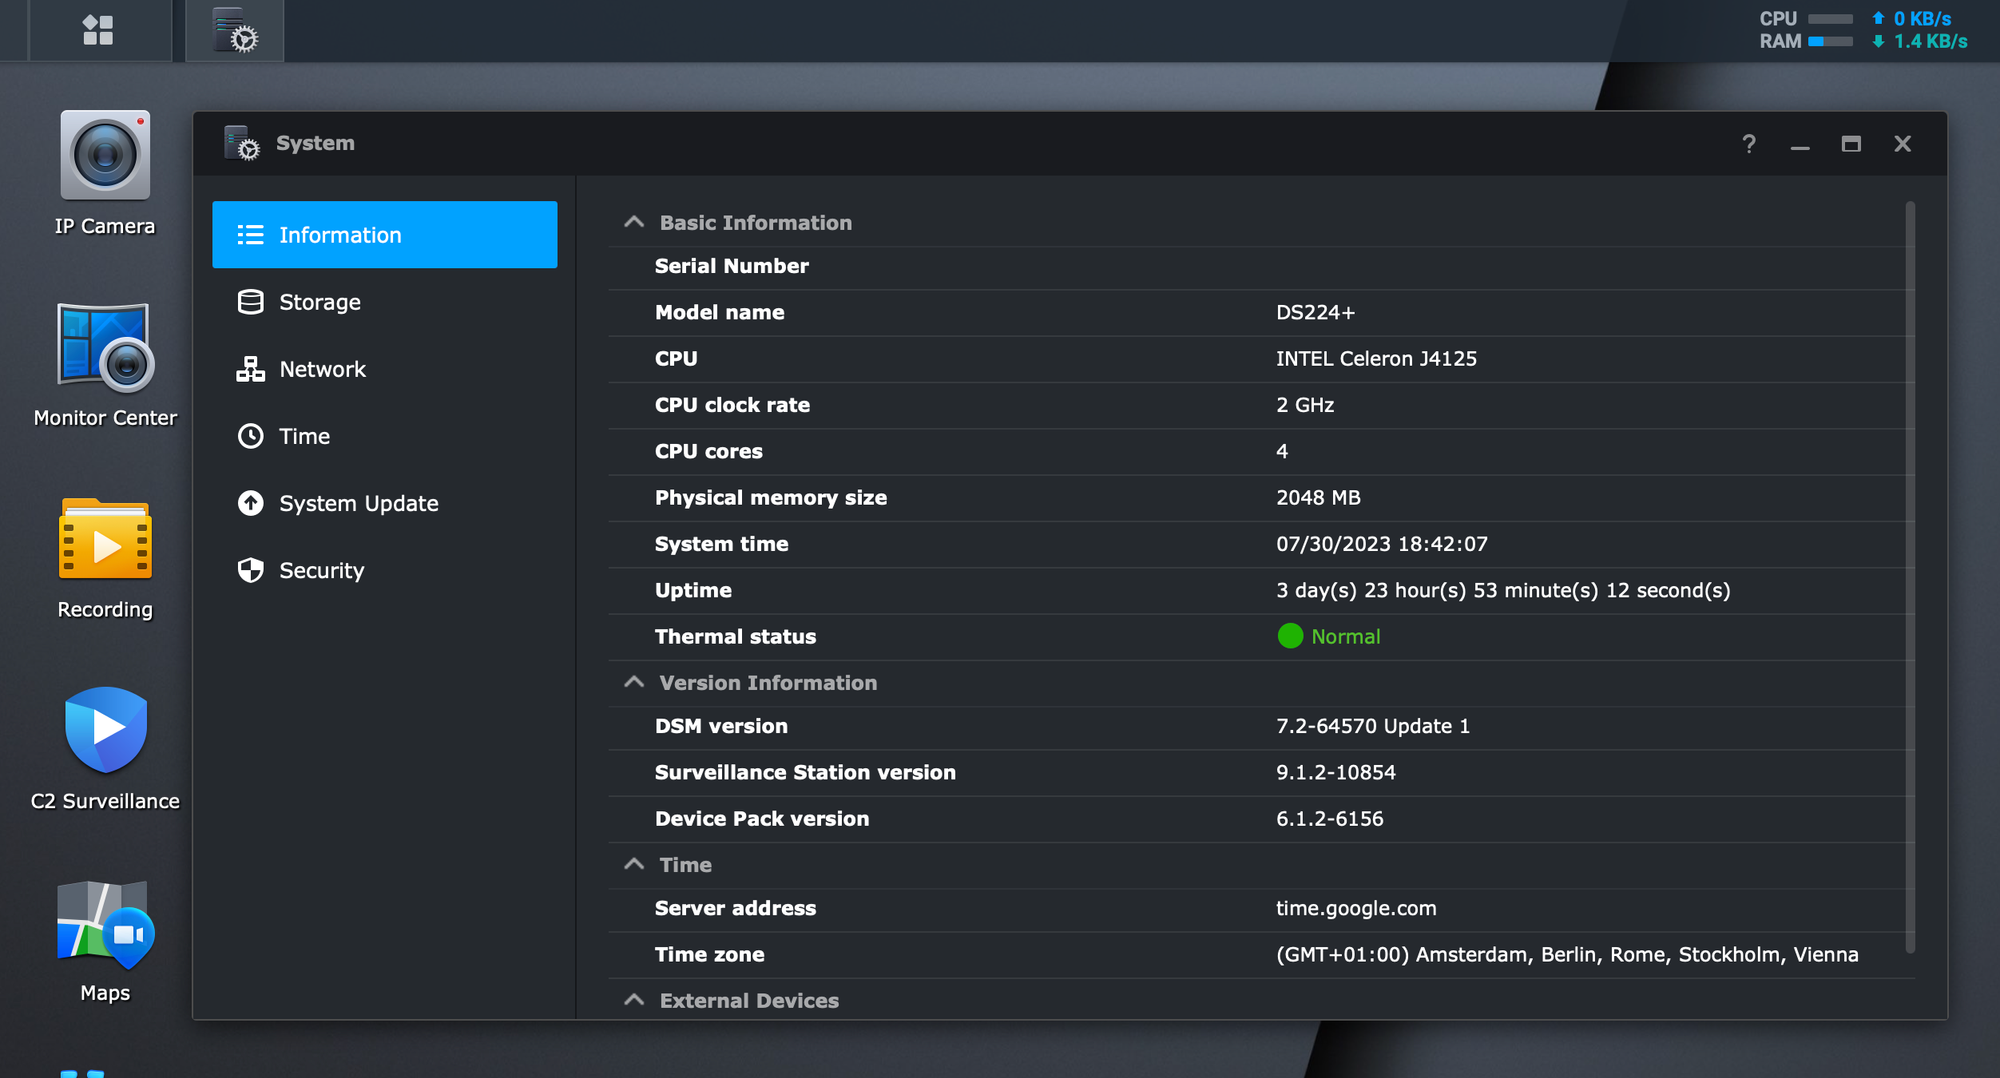Click the RAM usage meter
2000x1078 pixels.
(1830, 41)
